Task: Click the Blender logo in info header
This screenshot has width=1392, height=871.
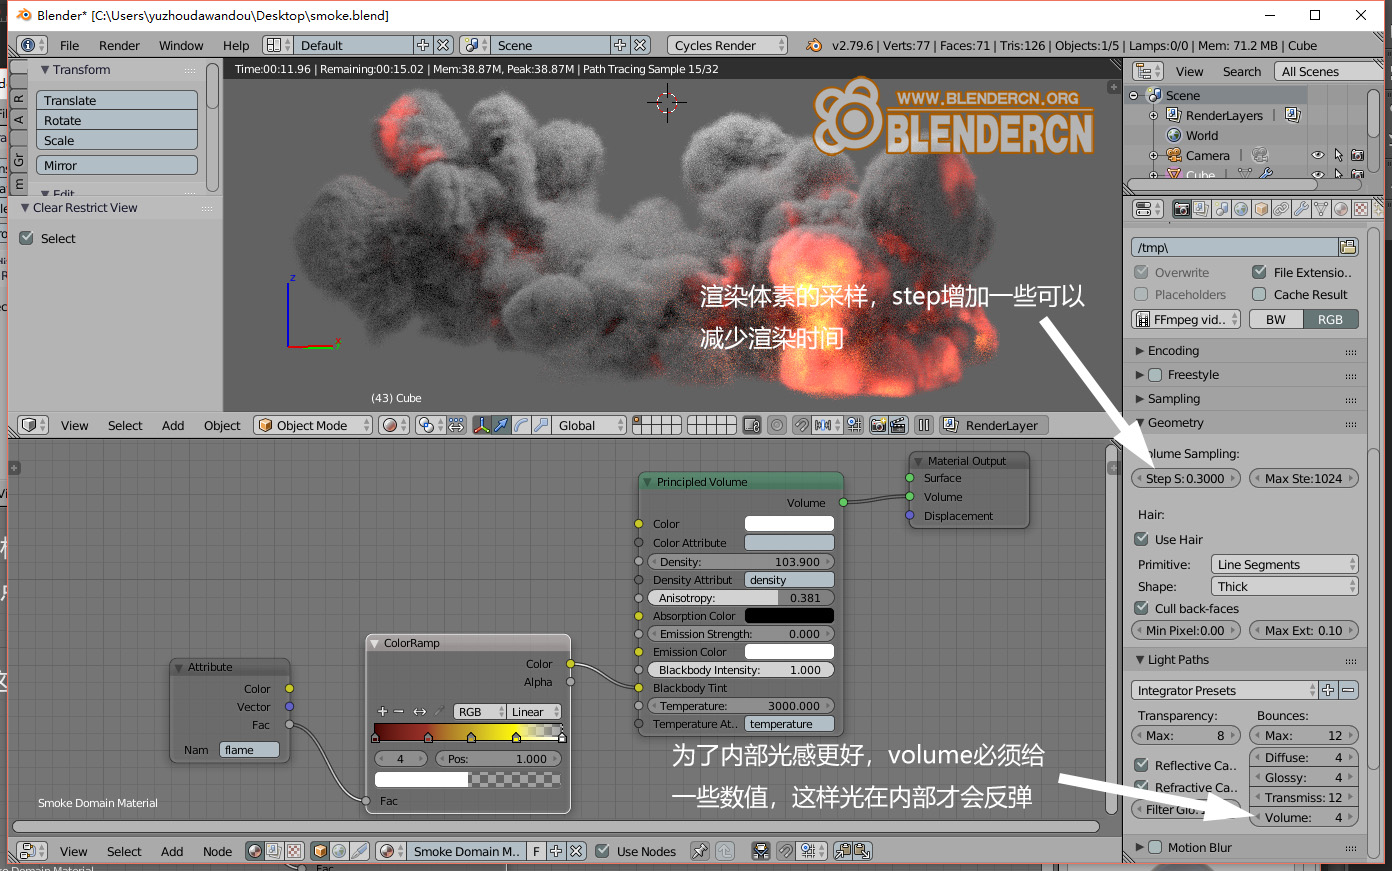Action: (x=814, y=45)
